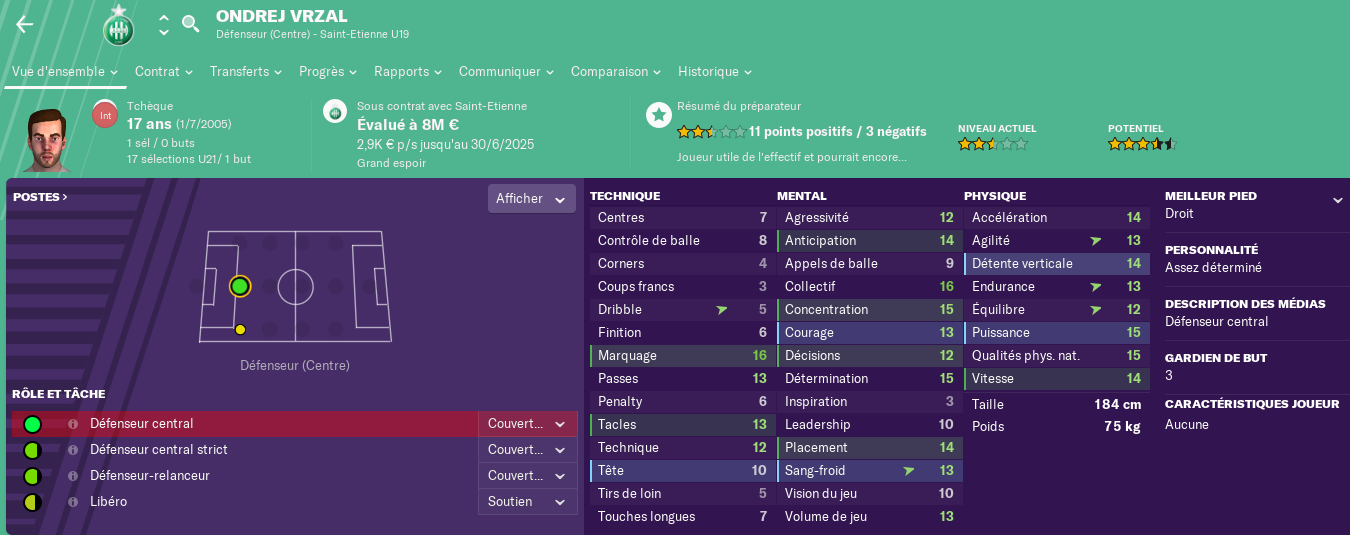The width and height of the screenshot is (1350, 535).
Task: Click the star icon beside Résumé du préparateur
Action: (658, 115)
